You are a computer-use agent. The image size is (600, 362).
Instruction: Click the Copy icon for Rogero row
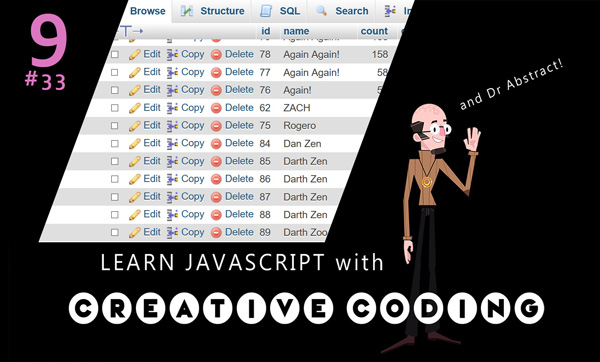pos(173,126)
